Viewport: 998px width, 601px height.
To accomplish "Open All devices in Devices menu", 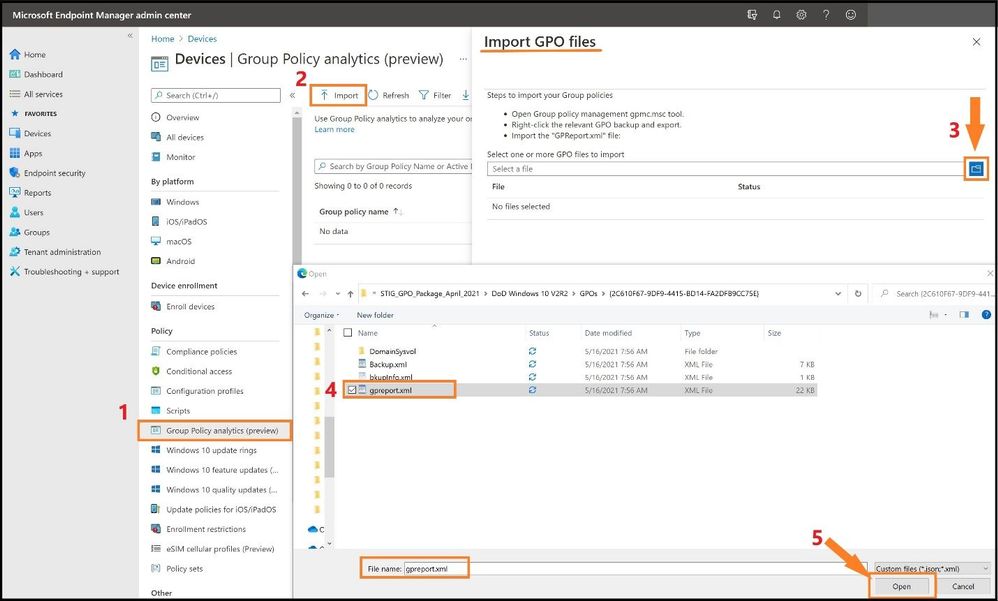I will 185,138.
